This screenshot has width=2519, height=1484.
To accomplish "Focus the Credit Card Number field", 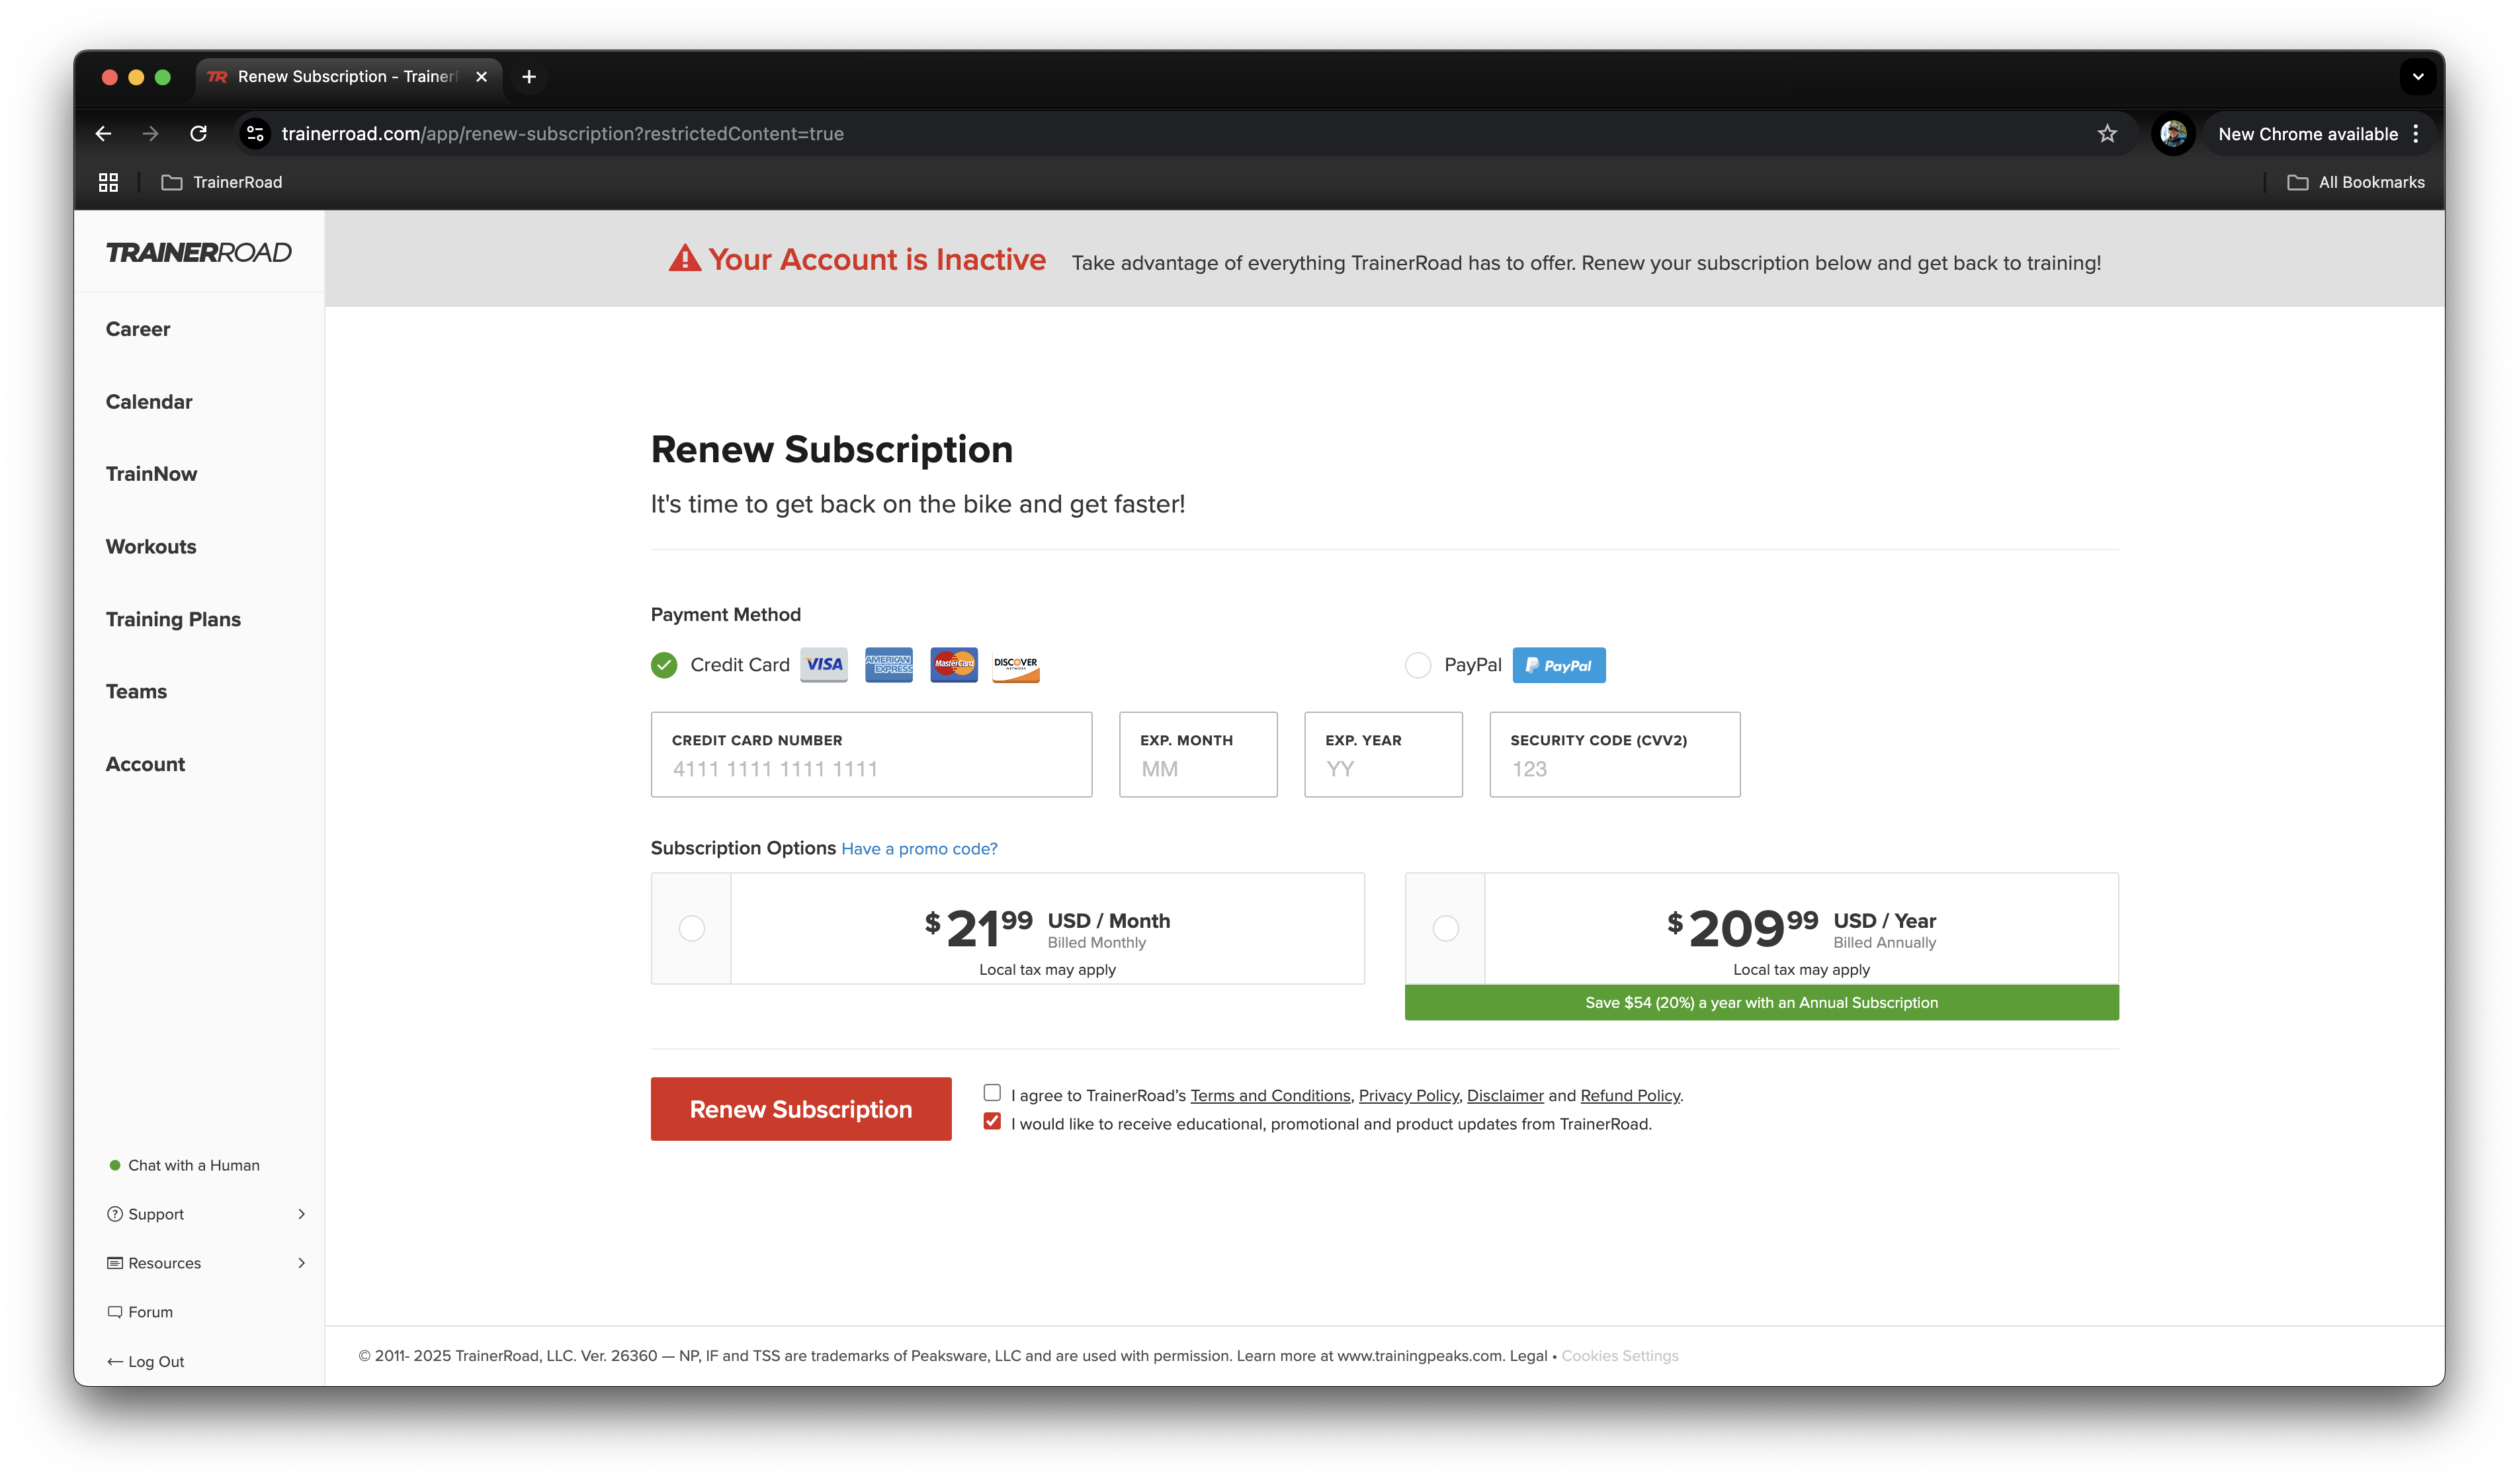I will (x=871, y=755).
